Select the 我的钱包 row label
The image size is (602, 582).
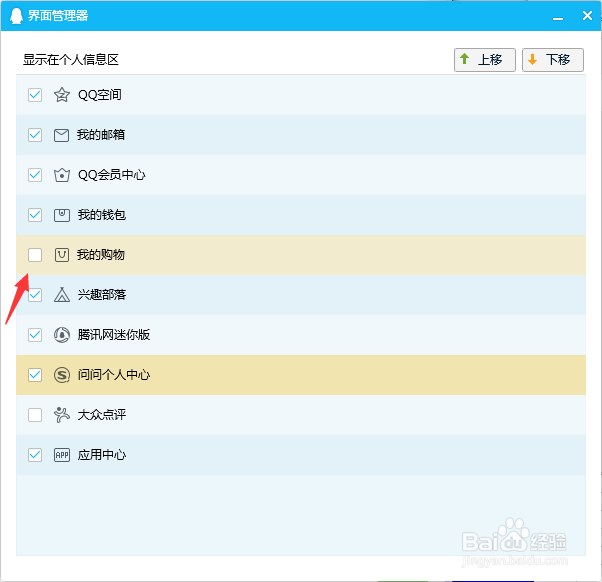coord(102,215)
